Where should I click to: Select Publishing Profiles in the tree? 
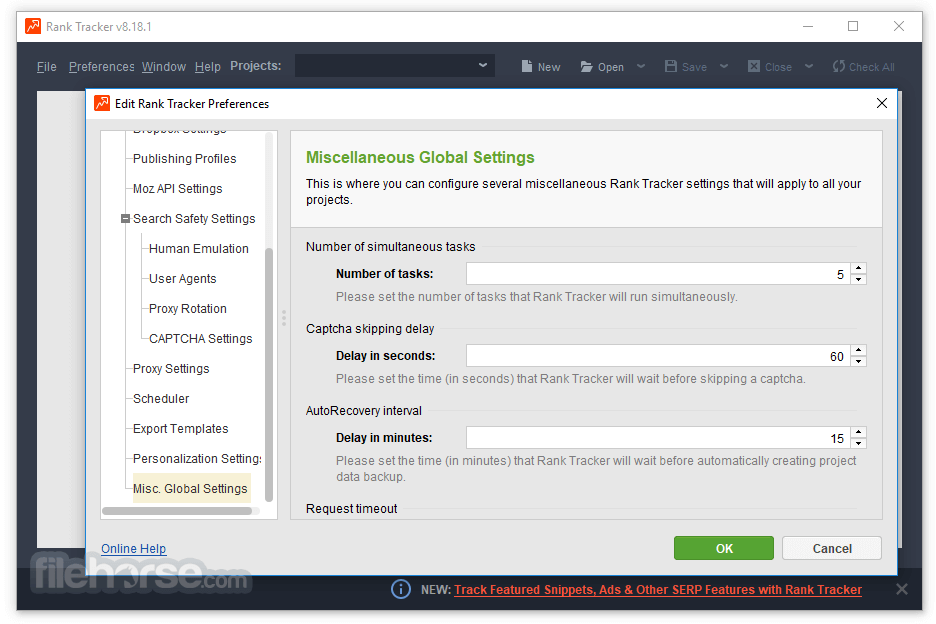coord(184,158)
